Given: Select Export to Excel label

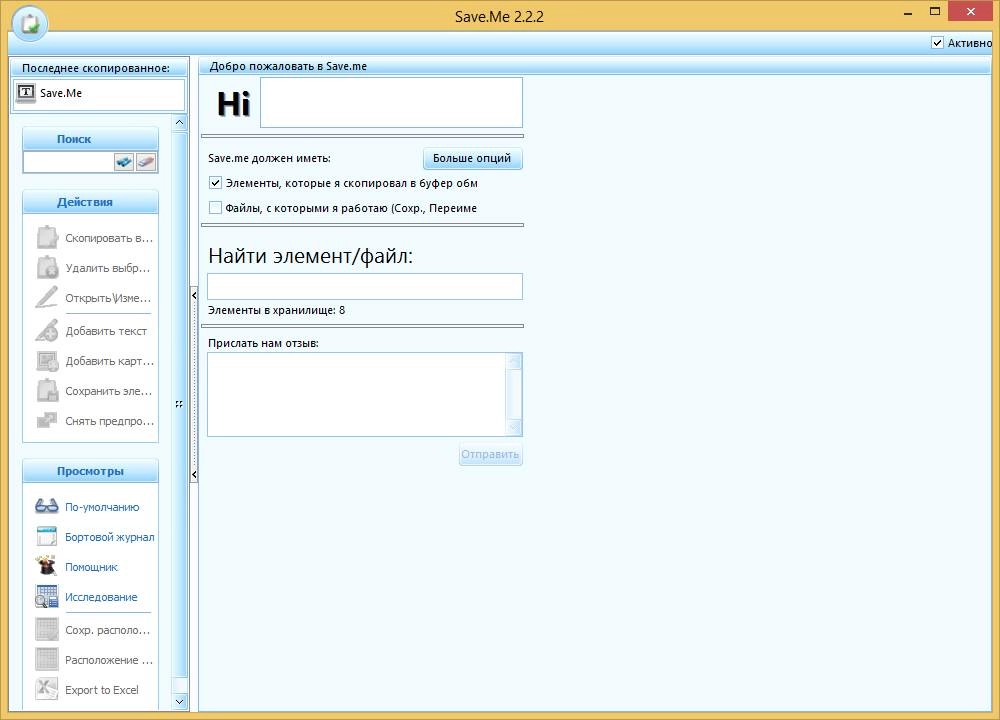Looking at the screenshot, I should pos(102,690).
